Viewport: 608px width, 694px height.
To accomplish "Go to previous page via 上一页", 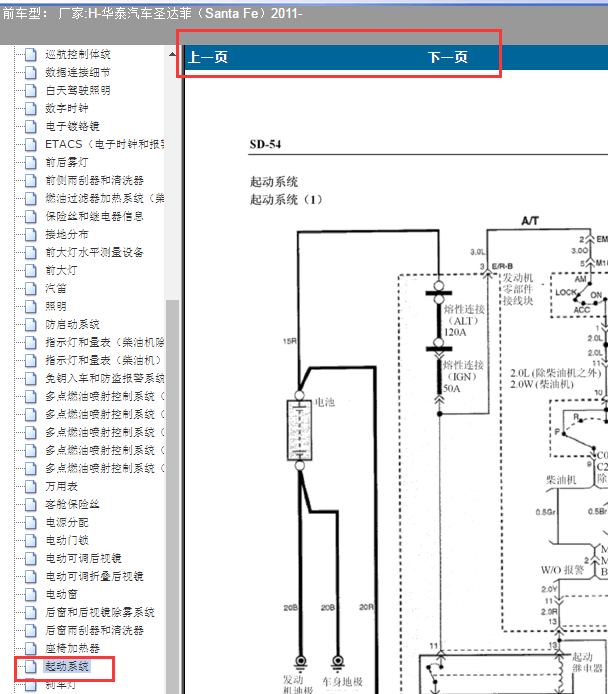I will (x=208, y=57).
